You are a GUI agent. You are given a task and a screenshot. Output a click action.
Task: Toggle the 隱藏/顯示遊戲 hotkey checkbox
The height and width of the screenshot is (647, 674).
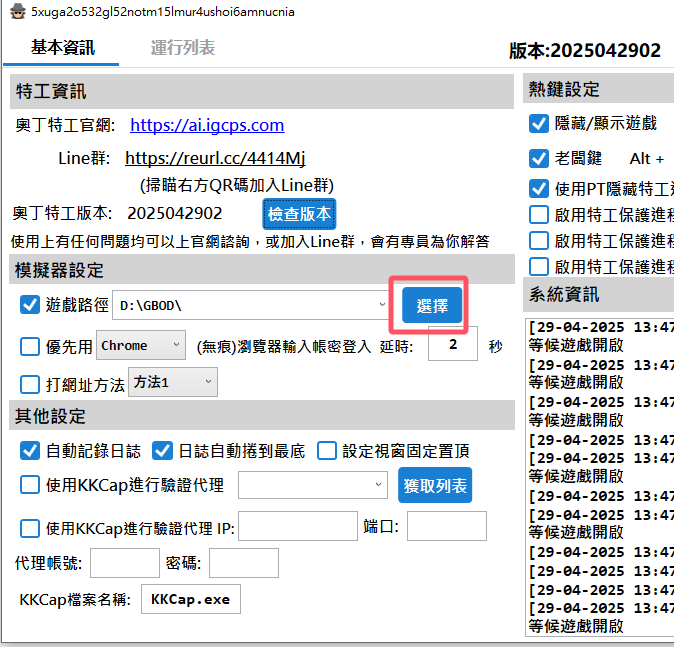(x=539, y=124)
